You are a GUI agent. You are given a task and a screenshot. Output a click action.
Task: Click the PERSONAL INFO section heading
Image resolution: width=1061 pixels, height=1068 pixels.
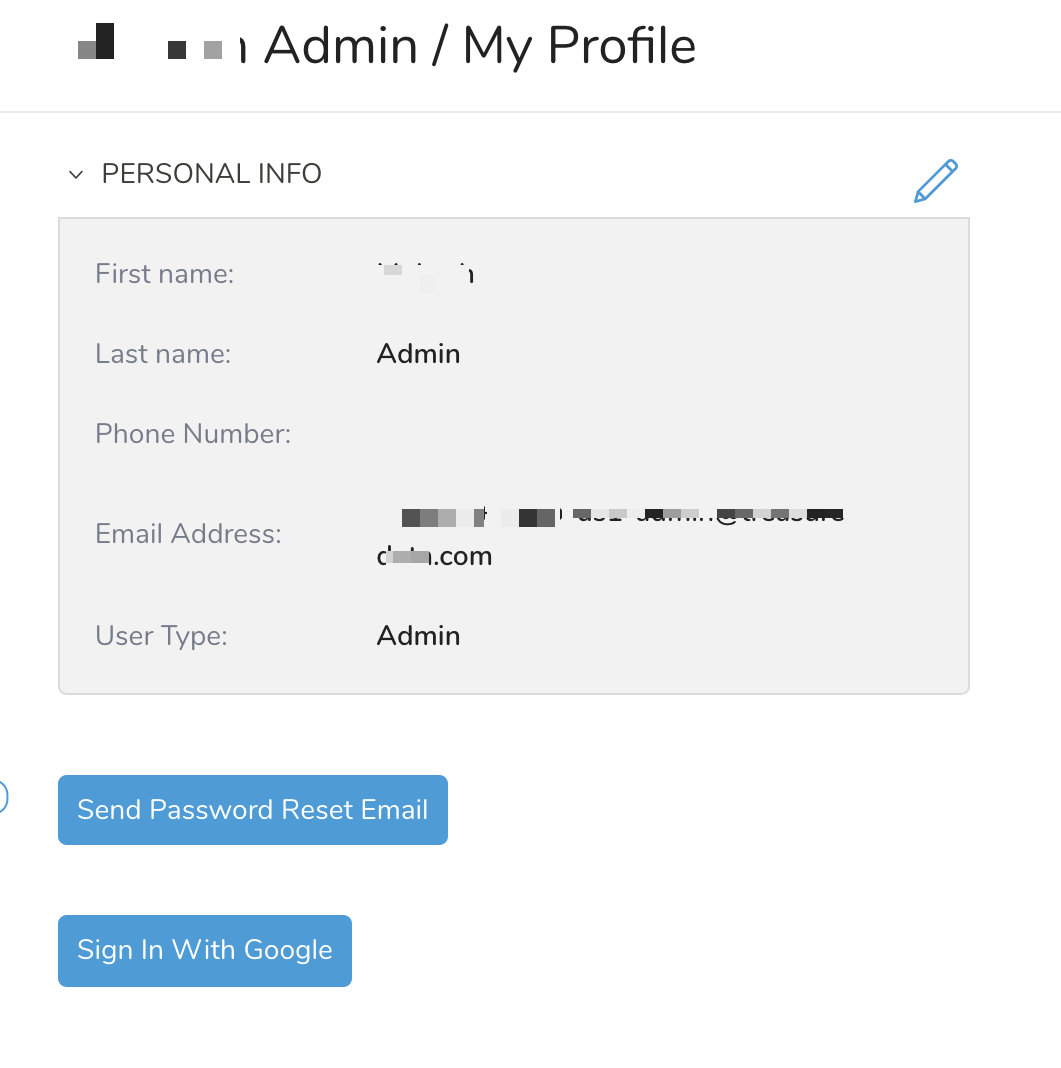212,174
